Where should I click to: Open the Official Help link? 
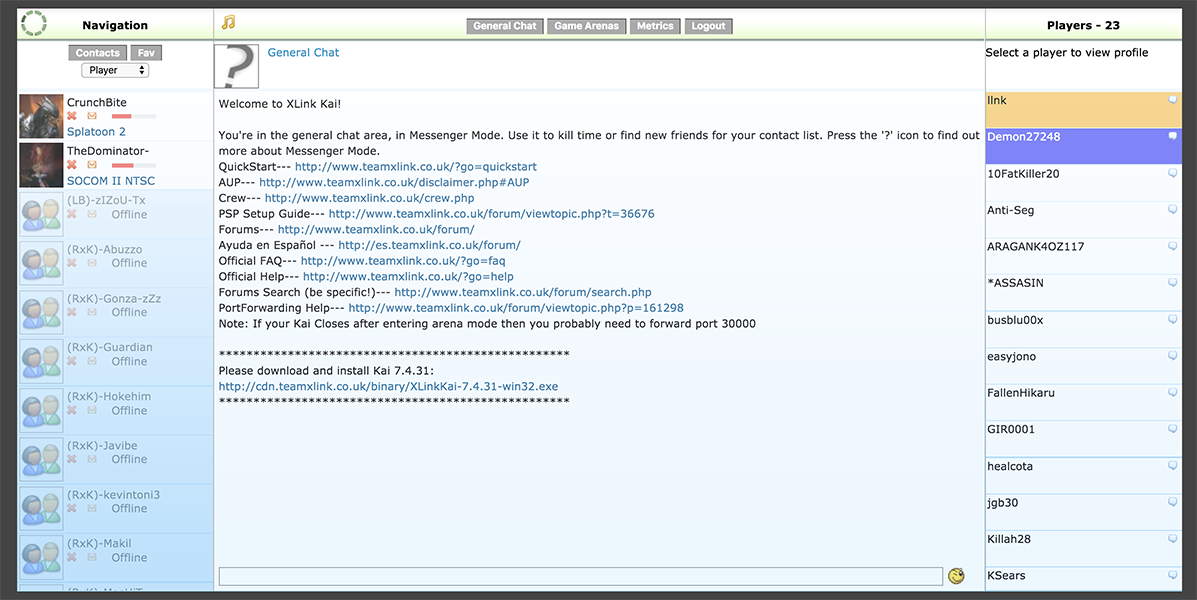tap(408, 276)
